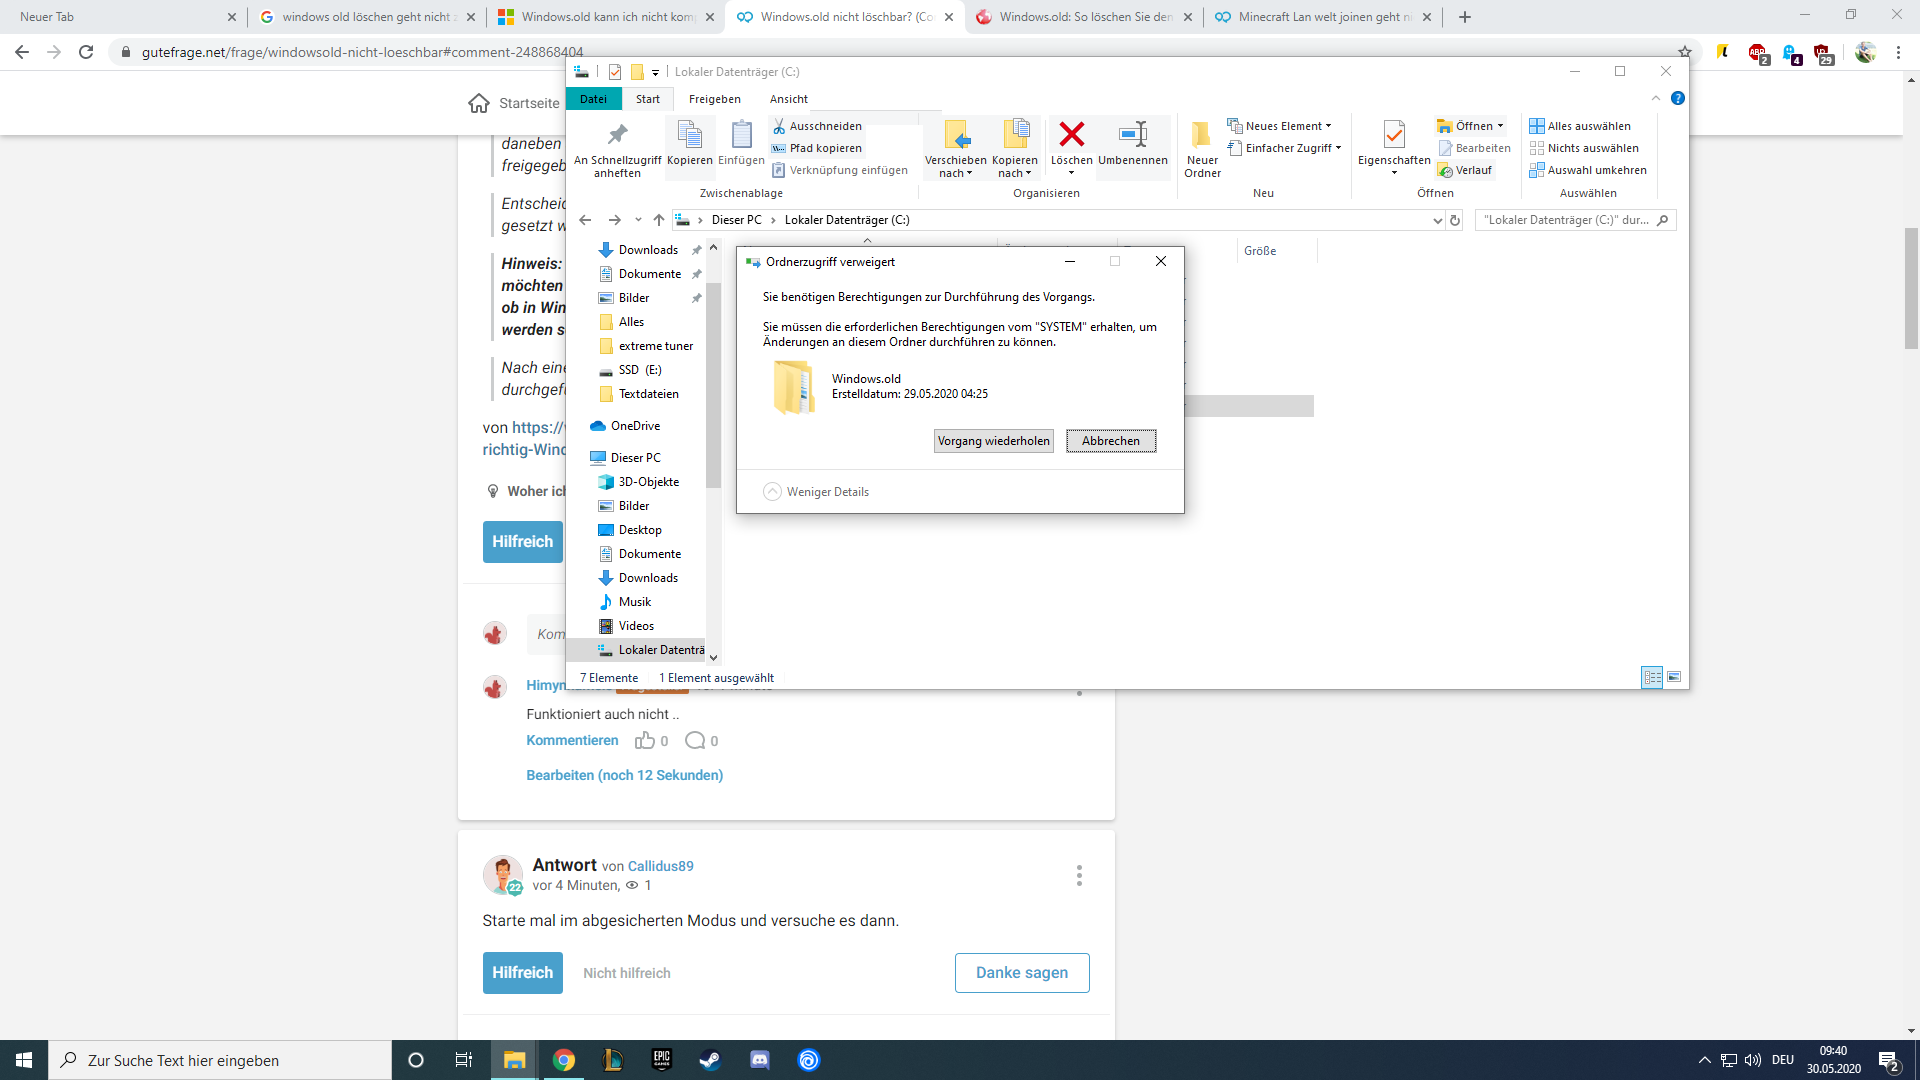Open Steam from the taskbar
1920x1080 pixels.
coord(710,1060)
